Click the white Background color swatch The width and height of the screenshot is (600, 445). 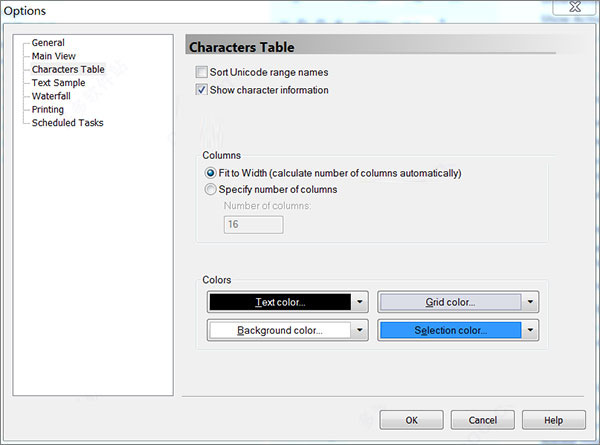(x=280, y=330)
